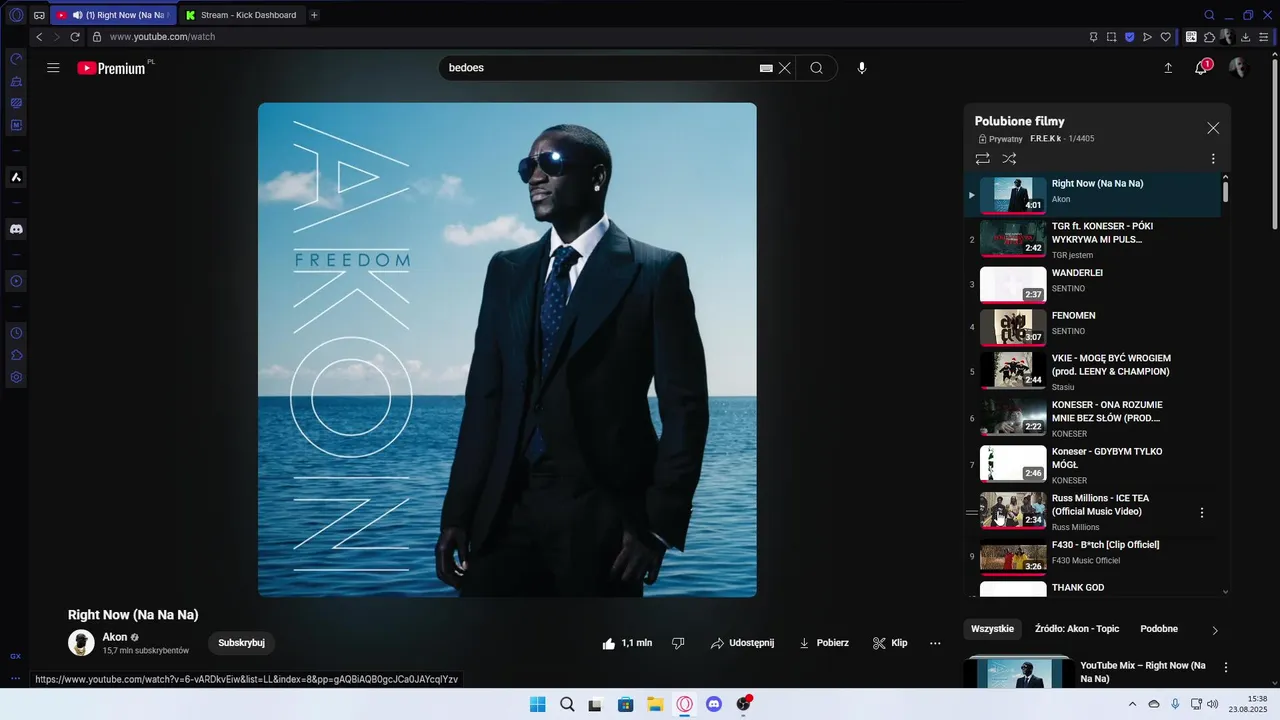This screenshot has width=1280, height=720.
Task: Open Windows Start button
Action: pyautogui.click(x=537, y=704)
